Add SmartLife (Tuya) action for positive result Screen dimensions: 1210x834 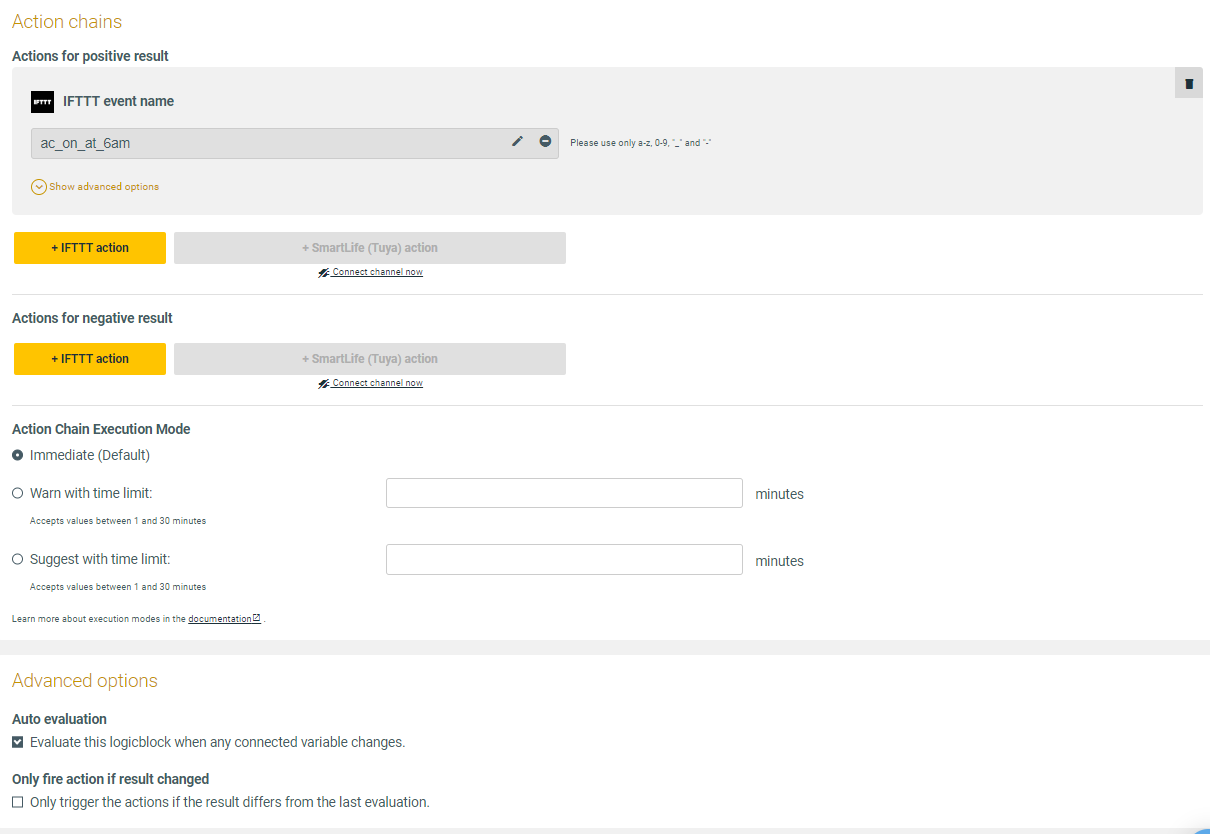370,248
